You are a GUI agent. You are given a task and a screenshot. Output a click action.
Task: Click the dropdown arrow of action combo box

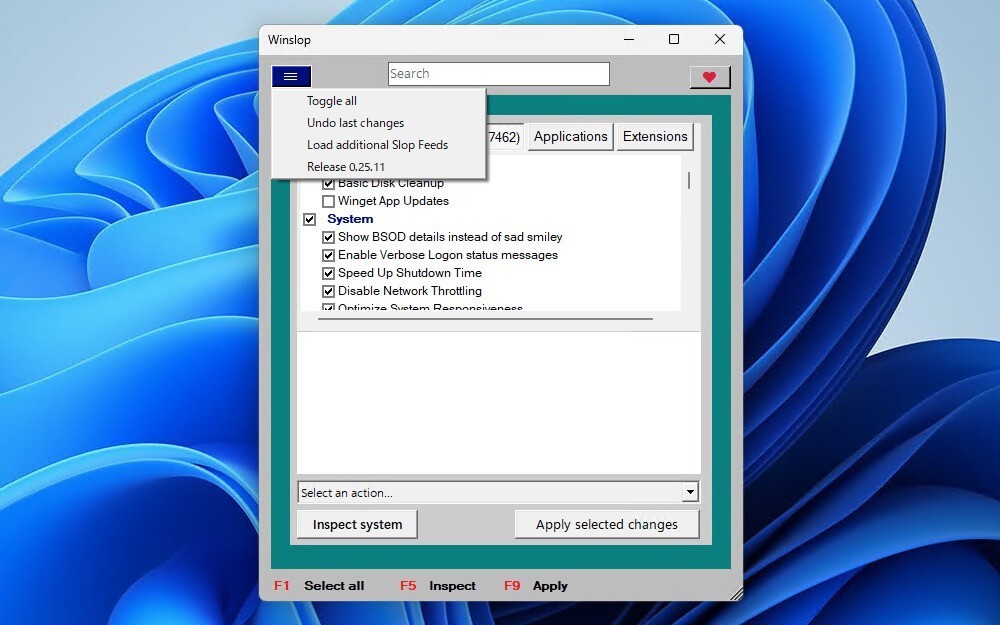(690, 492)
